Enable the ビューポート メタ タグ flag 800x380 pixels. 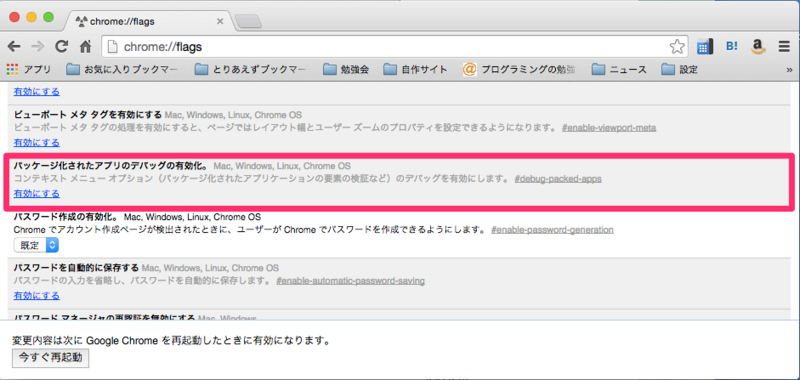coord(37,143)
